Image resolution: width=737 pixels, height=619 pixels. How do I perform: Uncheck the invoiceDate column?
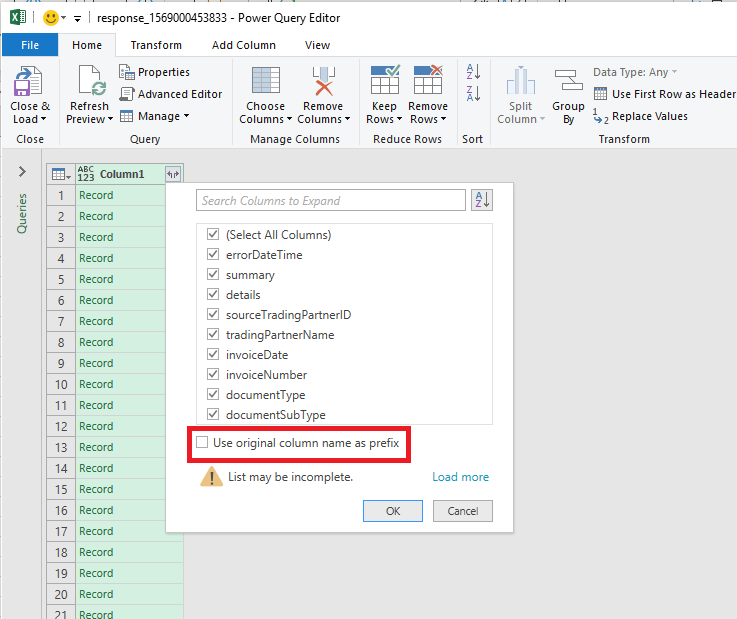click(x=213, y=354)
